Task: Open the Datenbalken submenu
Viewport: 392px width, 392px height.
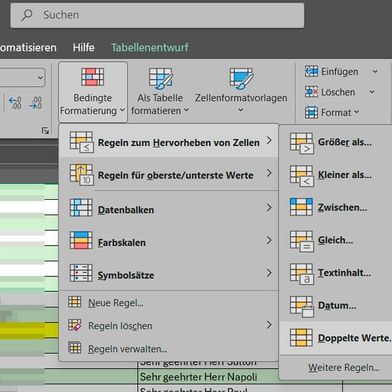Action: (x=169, y=209)
